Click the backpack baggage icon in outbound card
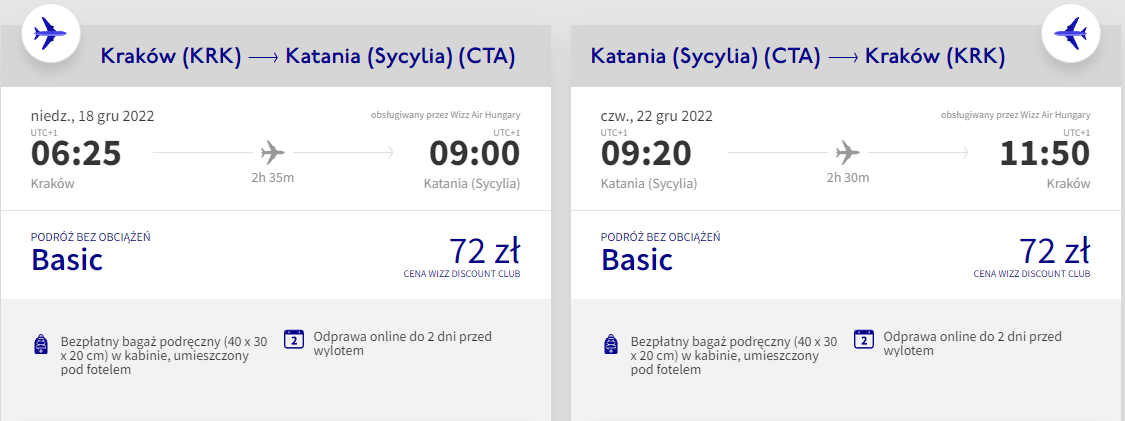The image size is (1125, 421). point(41,344)
